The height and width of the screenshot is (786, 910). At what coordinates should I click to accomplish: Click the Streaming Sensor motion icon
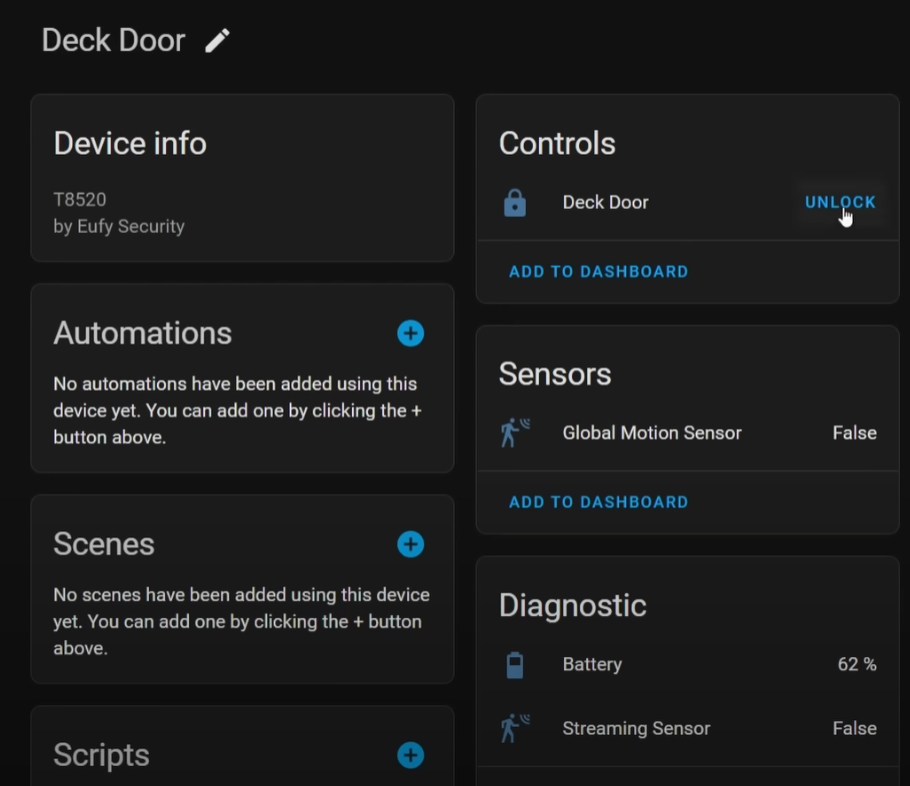point(515,729)
